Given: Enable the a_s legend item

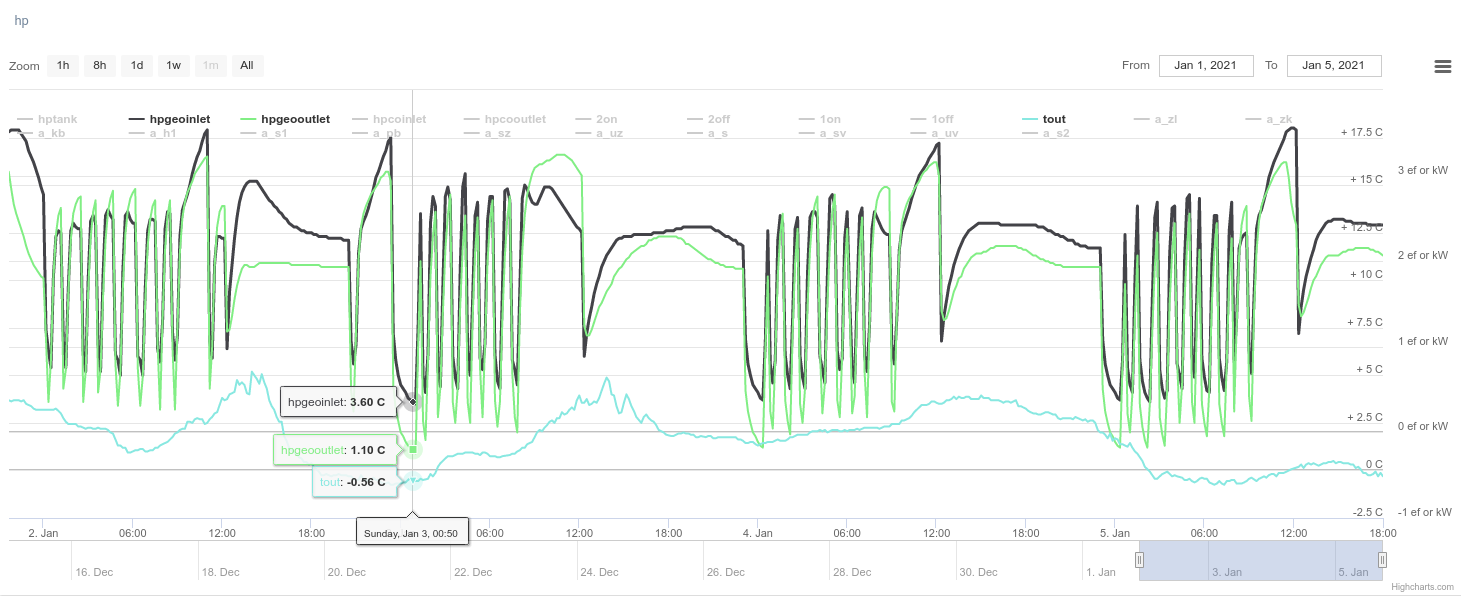Looking at the screenshot, I should pos(707,133).
